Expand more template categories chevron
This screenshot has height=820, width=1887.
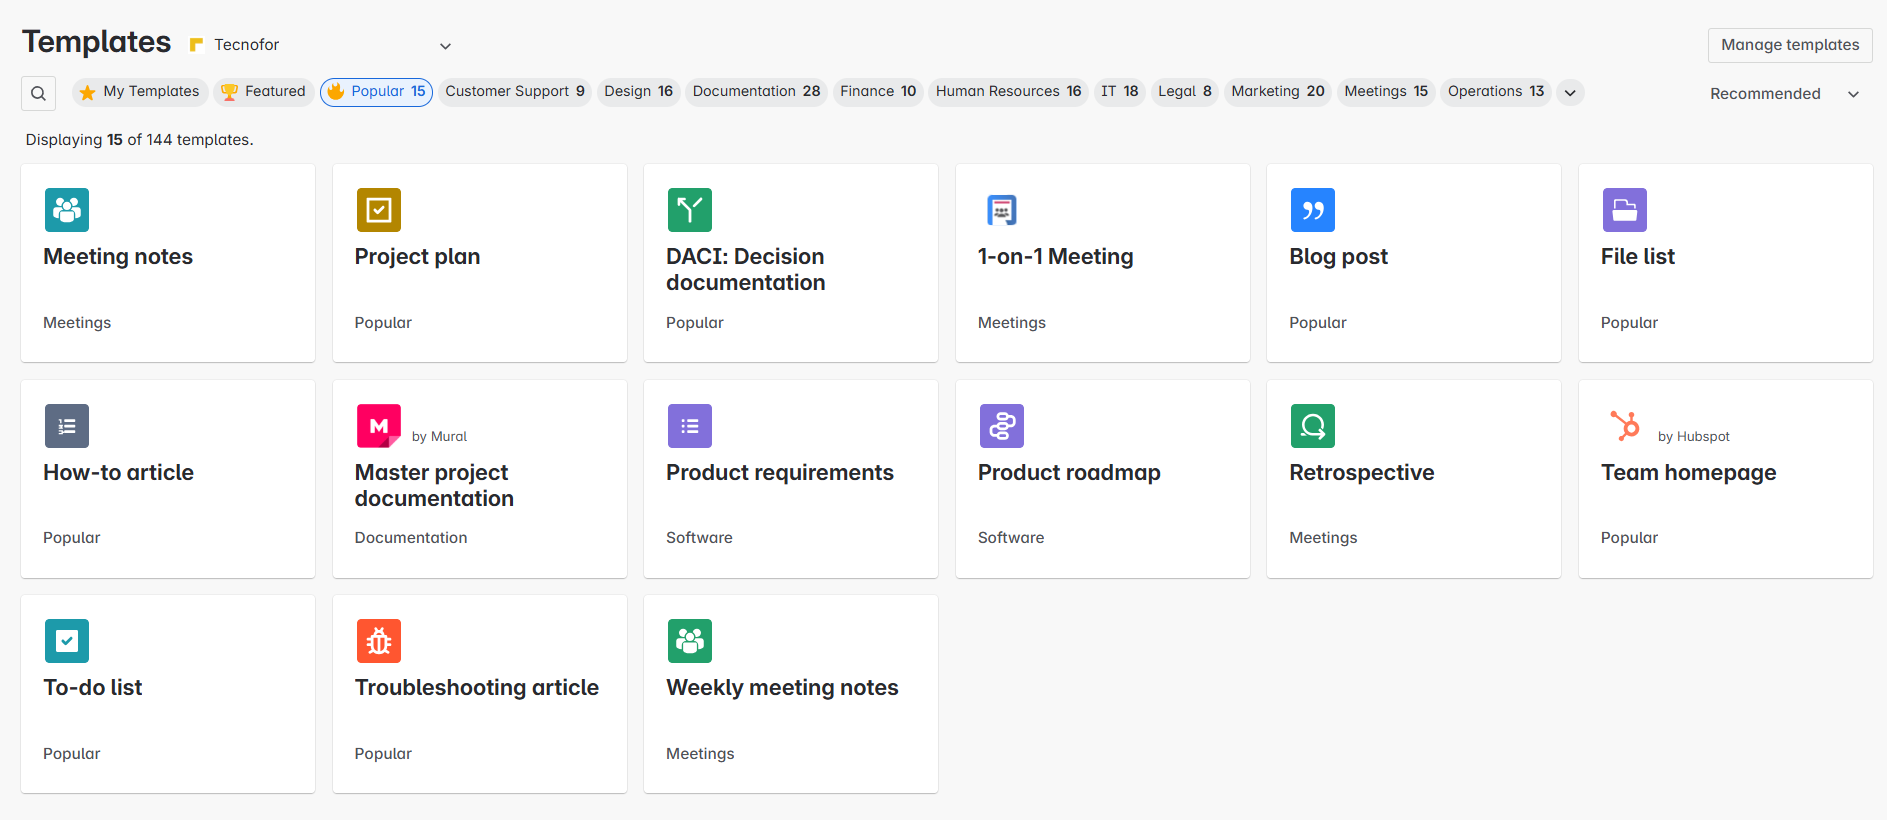click(x=1570, y=93)
